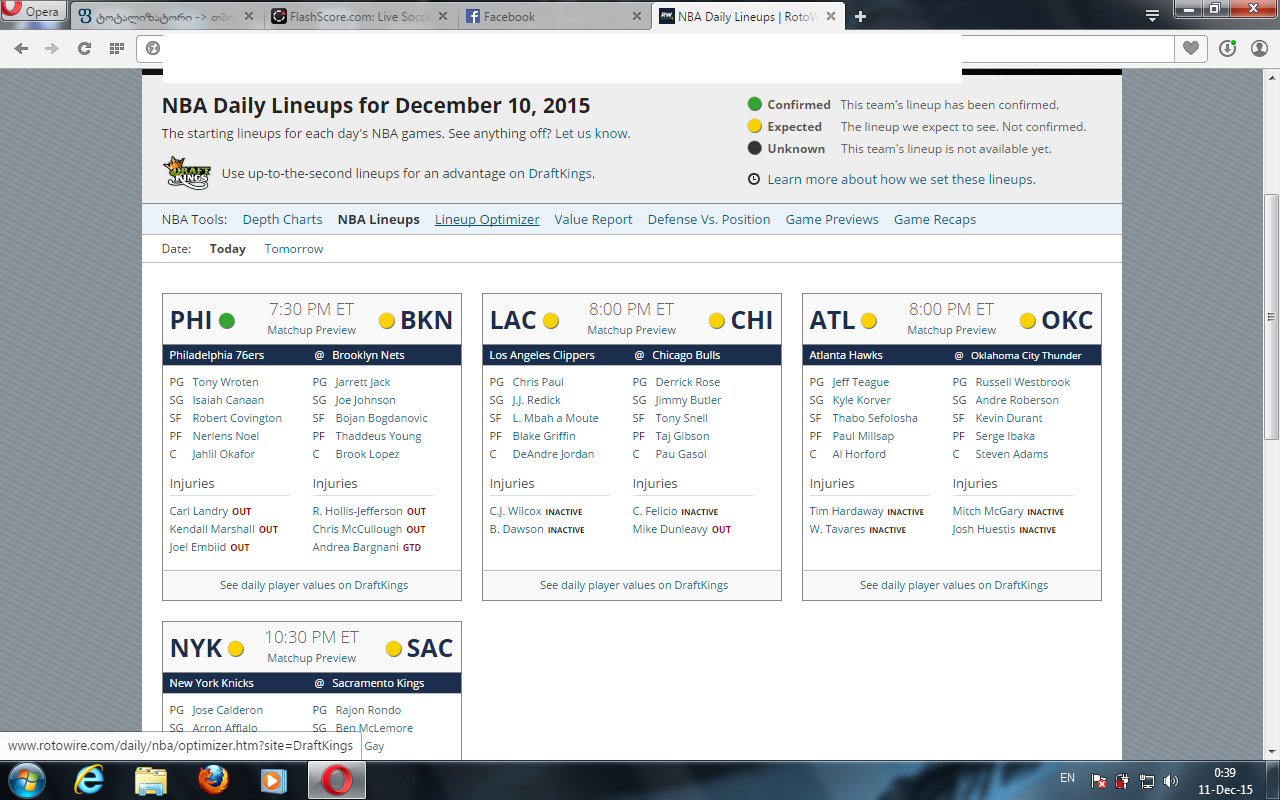
Task: Open the taskbar clock and date
Action: (x=1224, y=780)
